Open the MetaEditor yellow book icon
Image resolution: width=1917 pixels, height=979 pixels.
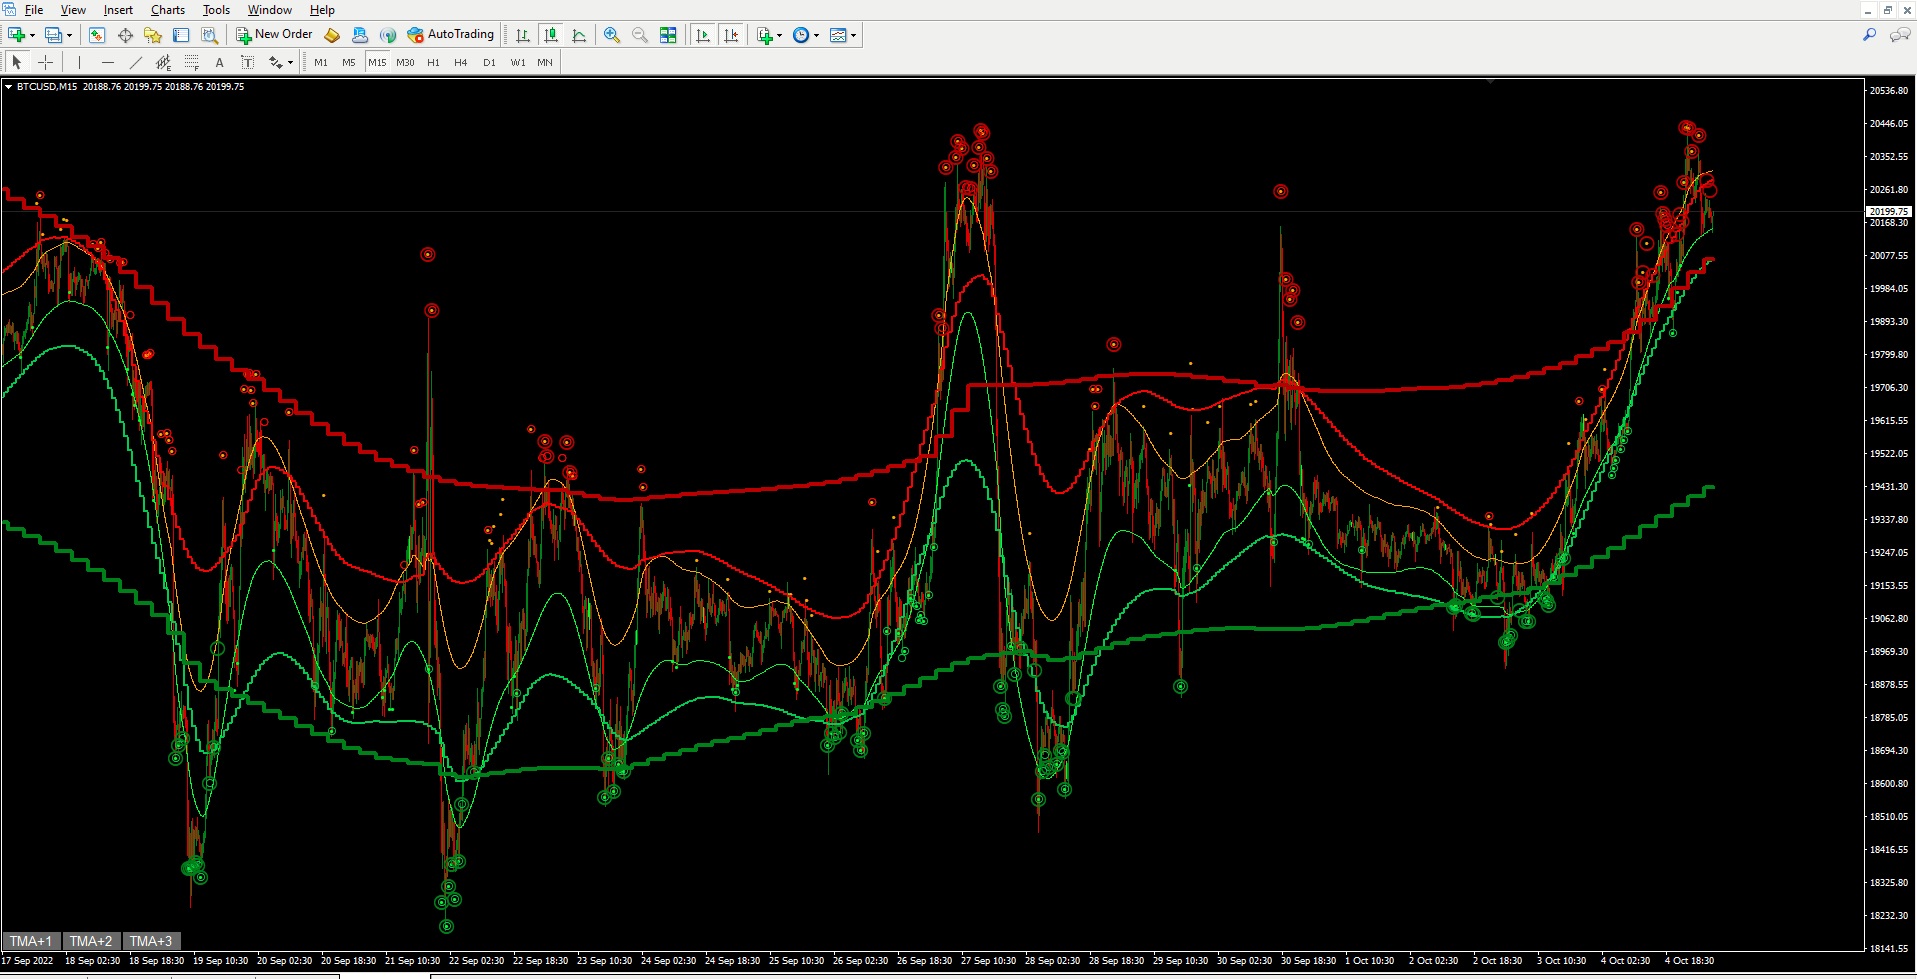coord(332,35)
